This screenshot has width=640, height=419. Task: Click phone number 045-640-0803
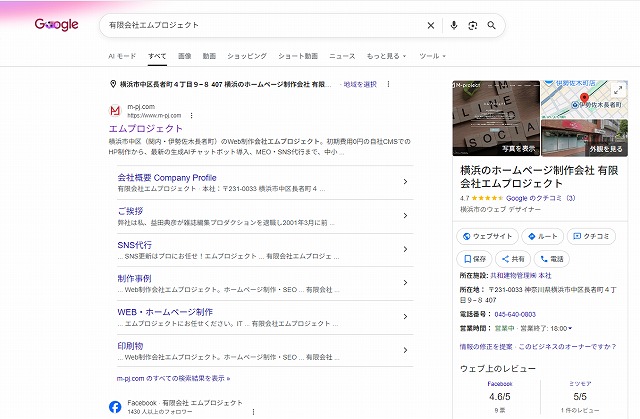click(515, 314)
